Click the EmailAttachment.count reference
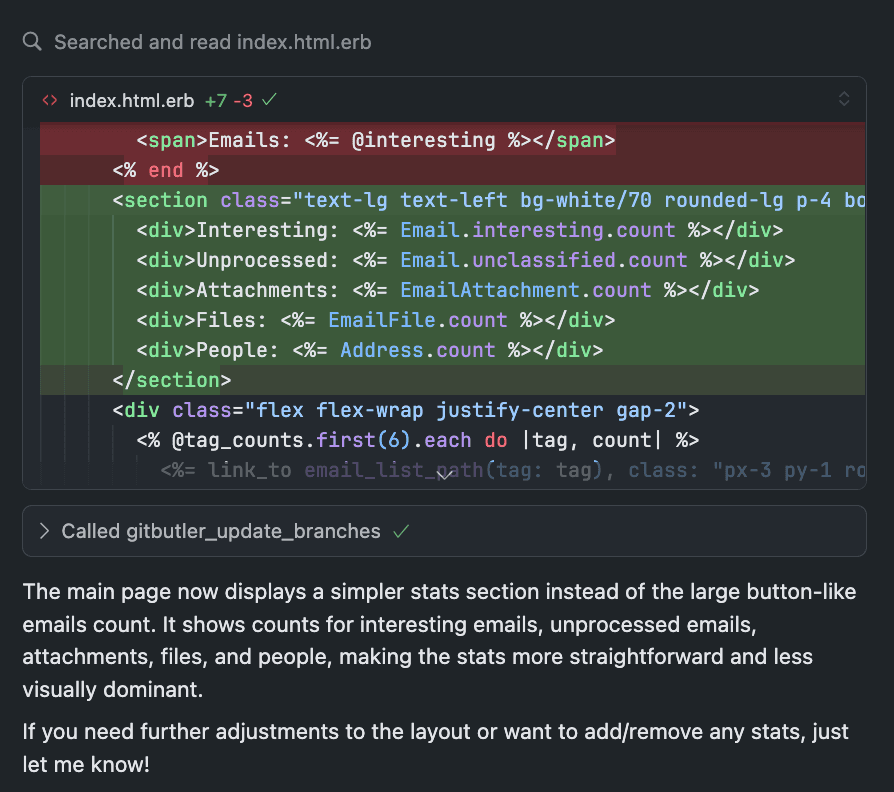This screenshot has height=792, width=894. coord(525,290)
